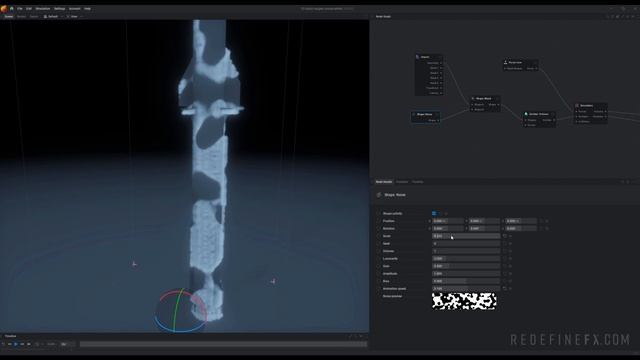This screenshot has width=640, height=360.
Task: Click the Shape output socket on Shape Noise
Action: tap(438, 120)
